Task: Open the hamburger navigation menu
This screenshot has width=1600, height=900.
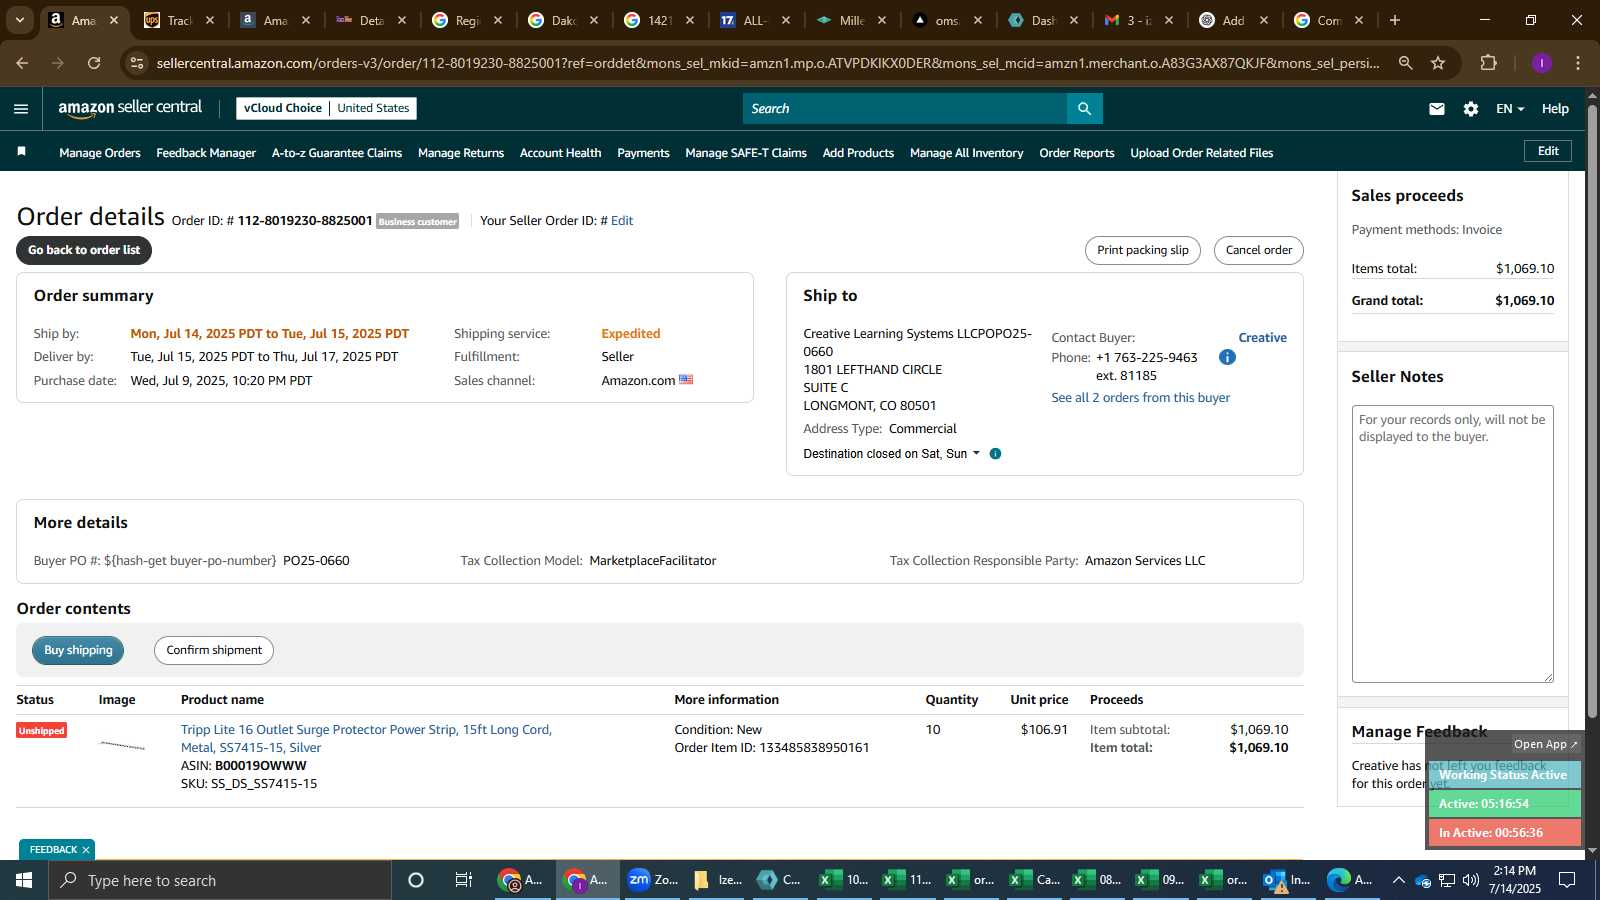Action: [21, 109]
